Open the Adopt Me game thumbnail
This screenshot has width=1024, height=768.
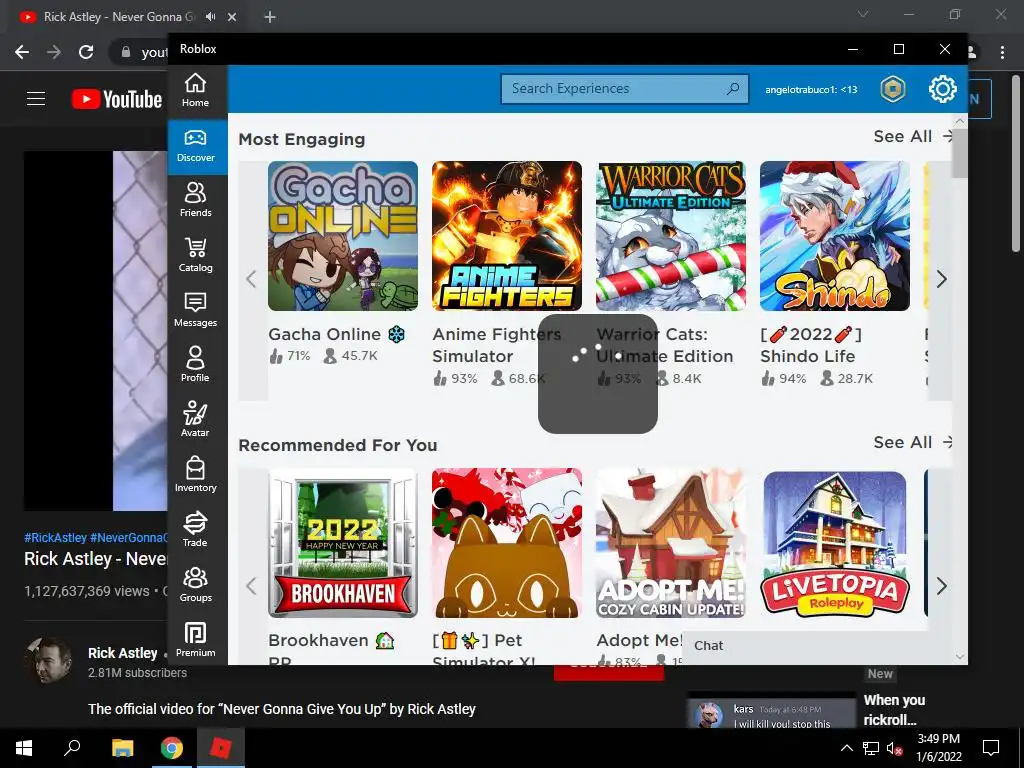[671, 543]
